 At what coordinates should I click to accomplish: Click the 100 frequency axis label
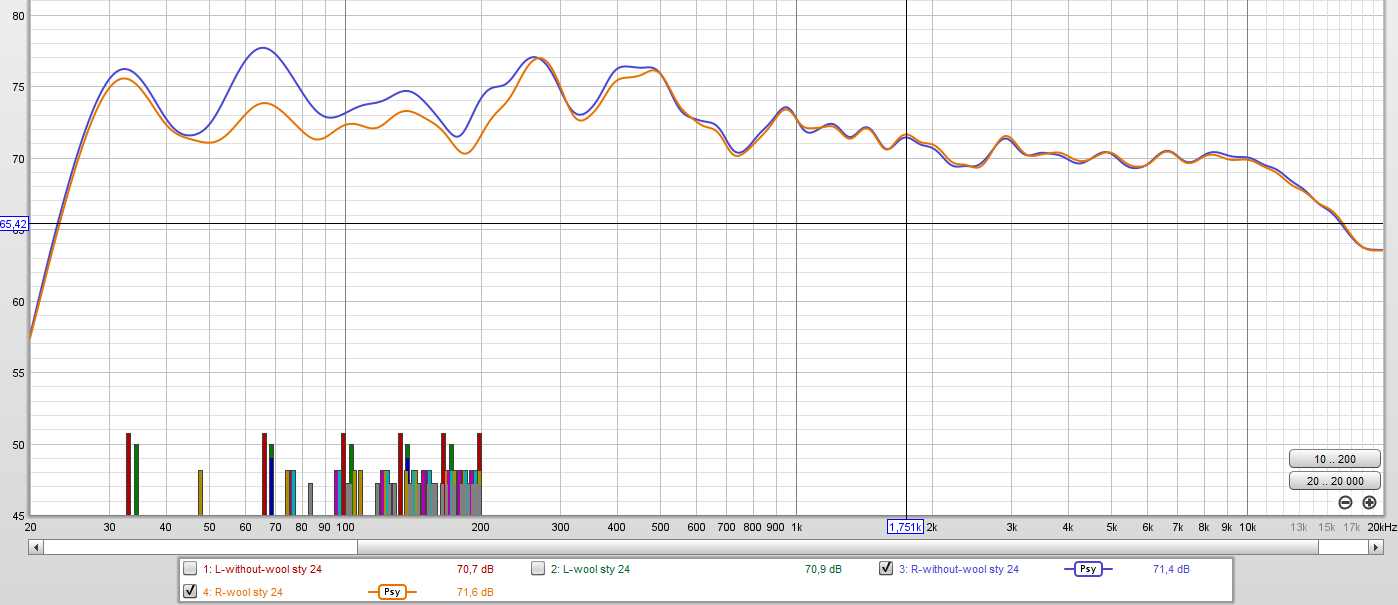(x=345, y=527)
